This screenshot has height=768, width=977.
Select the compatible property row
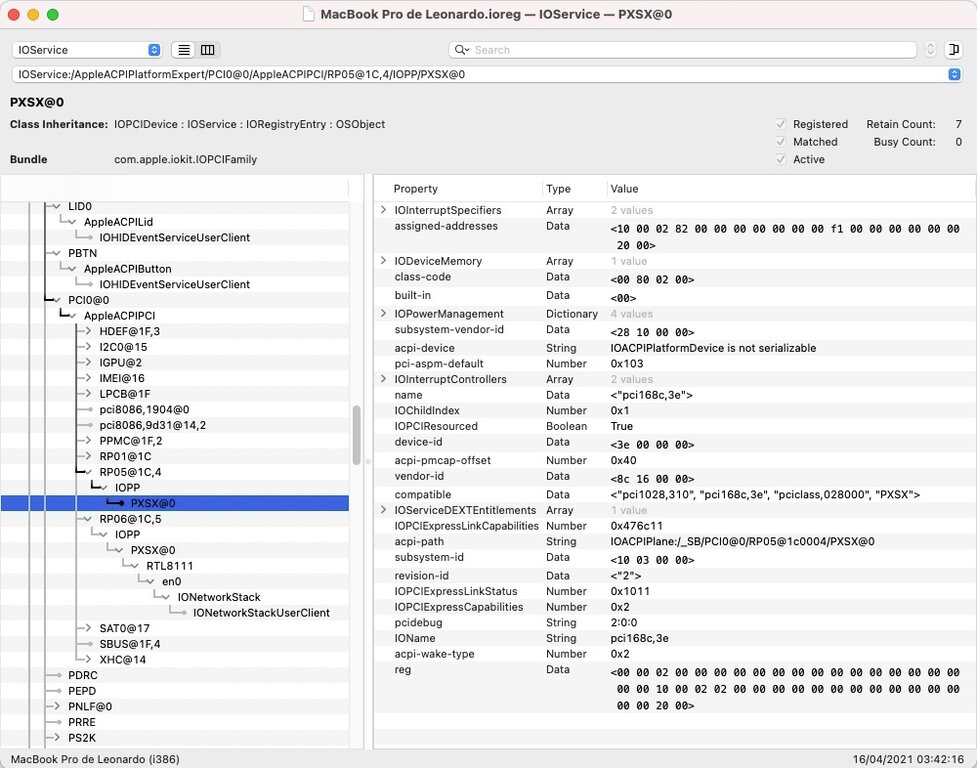[674, 494]
